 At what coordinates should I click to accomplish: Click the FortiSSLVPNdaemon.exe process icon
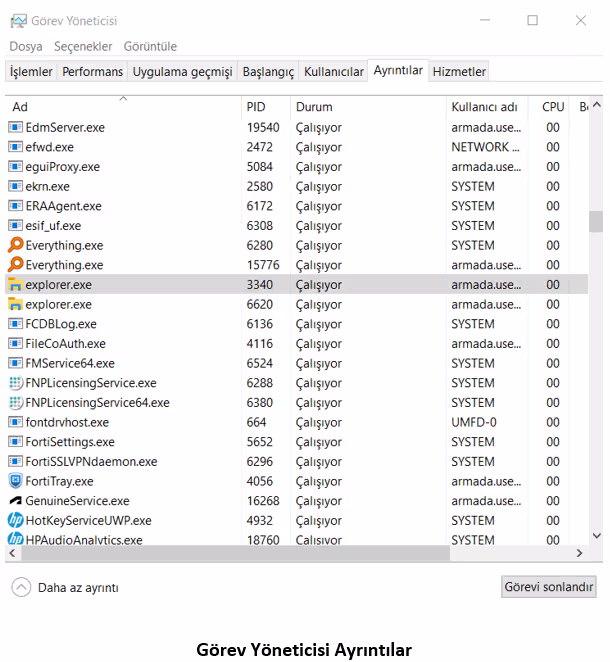15,461
